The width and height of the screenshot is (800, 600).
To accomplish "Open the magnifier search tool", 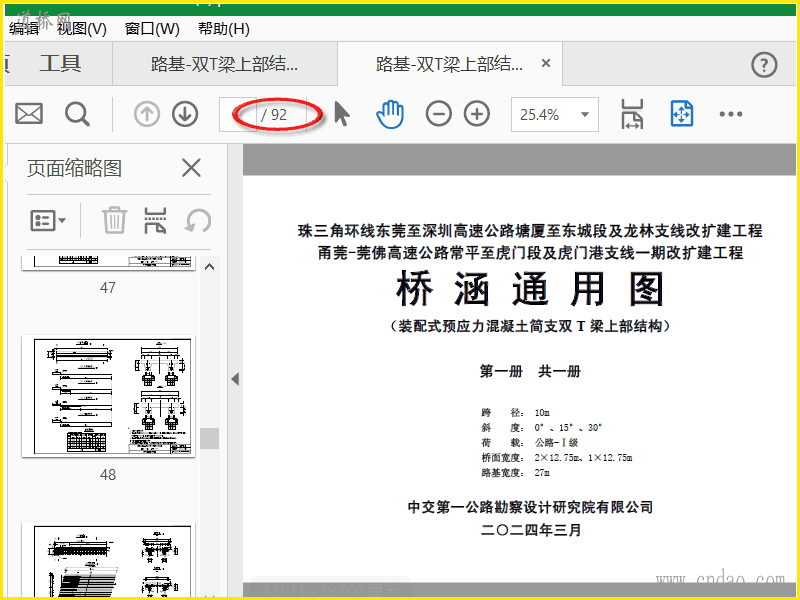I will coord(77,114).
